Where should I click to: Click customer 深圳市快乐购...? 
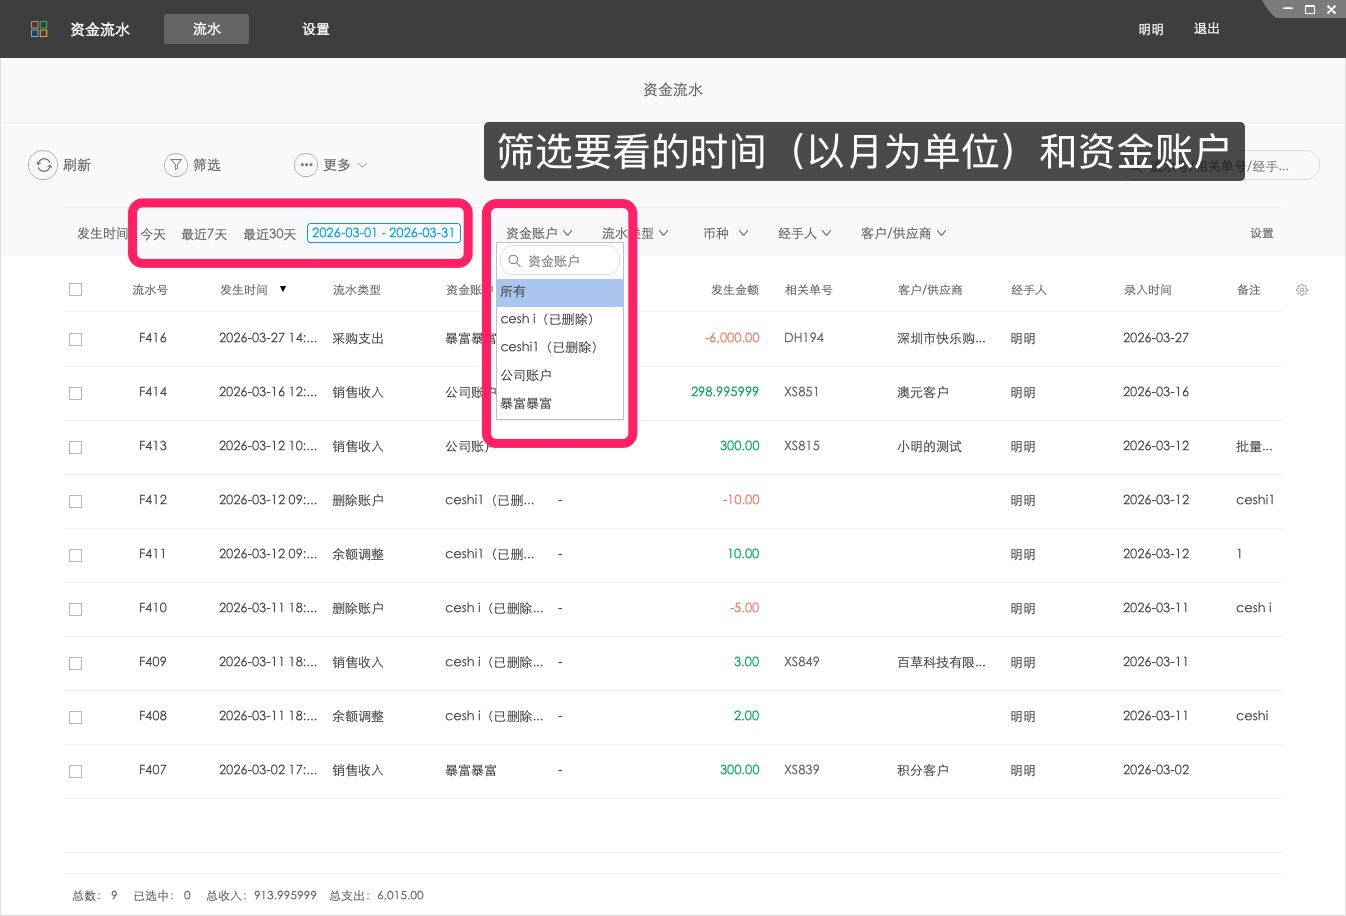click(x=941, y=339)
